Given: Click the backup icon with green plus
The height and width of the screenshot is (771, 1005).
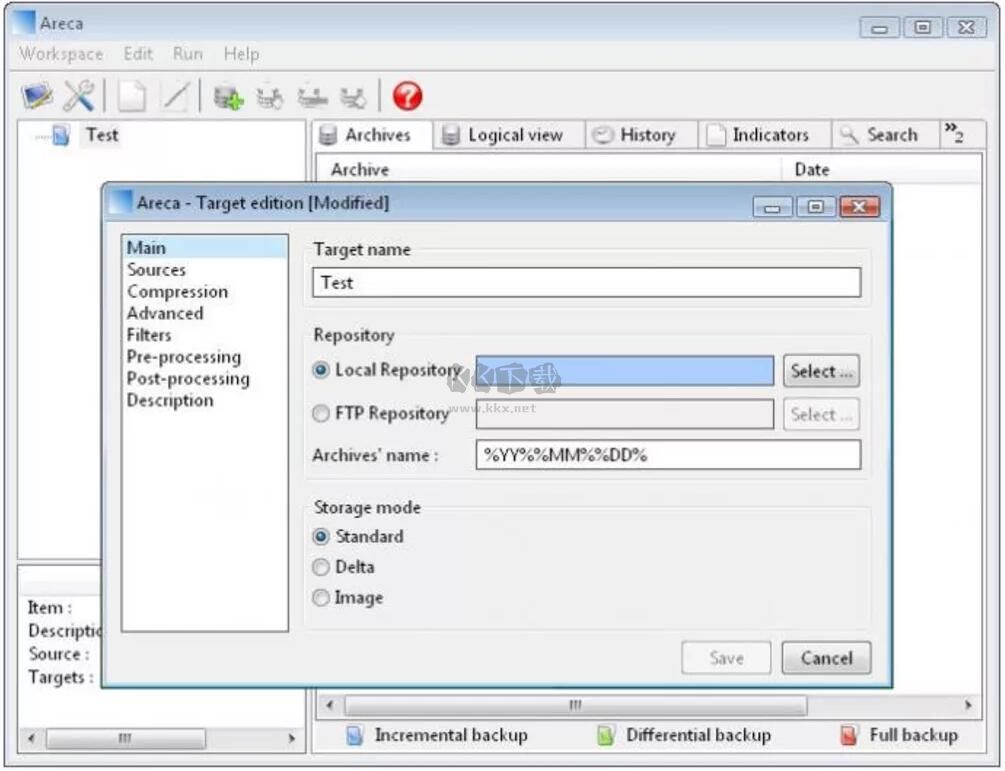Looking at the screenshot, I should [x=227, y=97].
